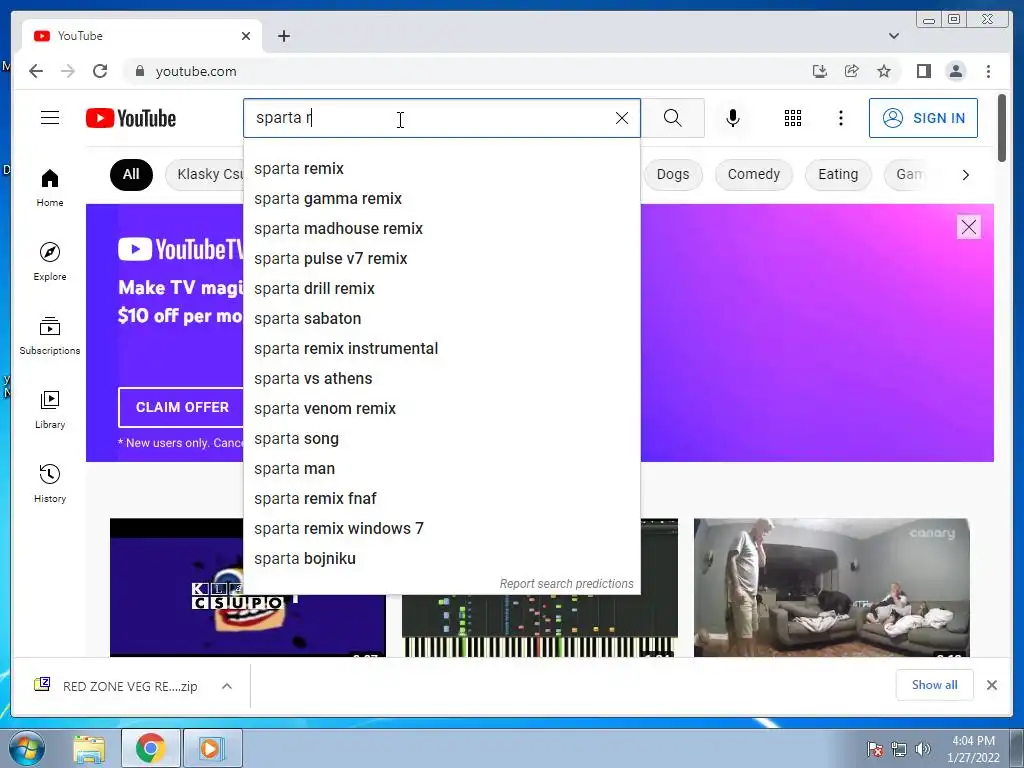Choose suggestion "sparta vs athens"
1024x768 pixels.
click(x=441, y=379)
